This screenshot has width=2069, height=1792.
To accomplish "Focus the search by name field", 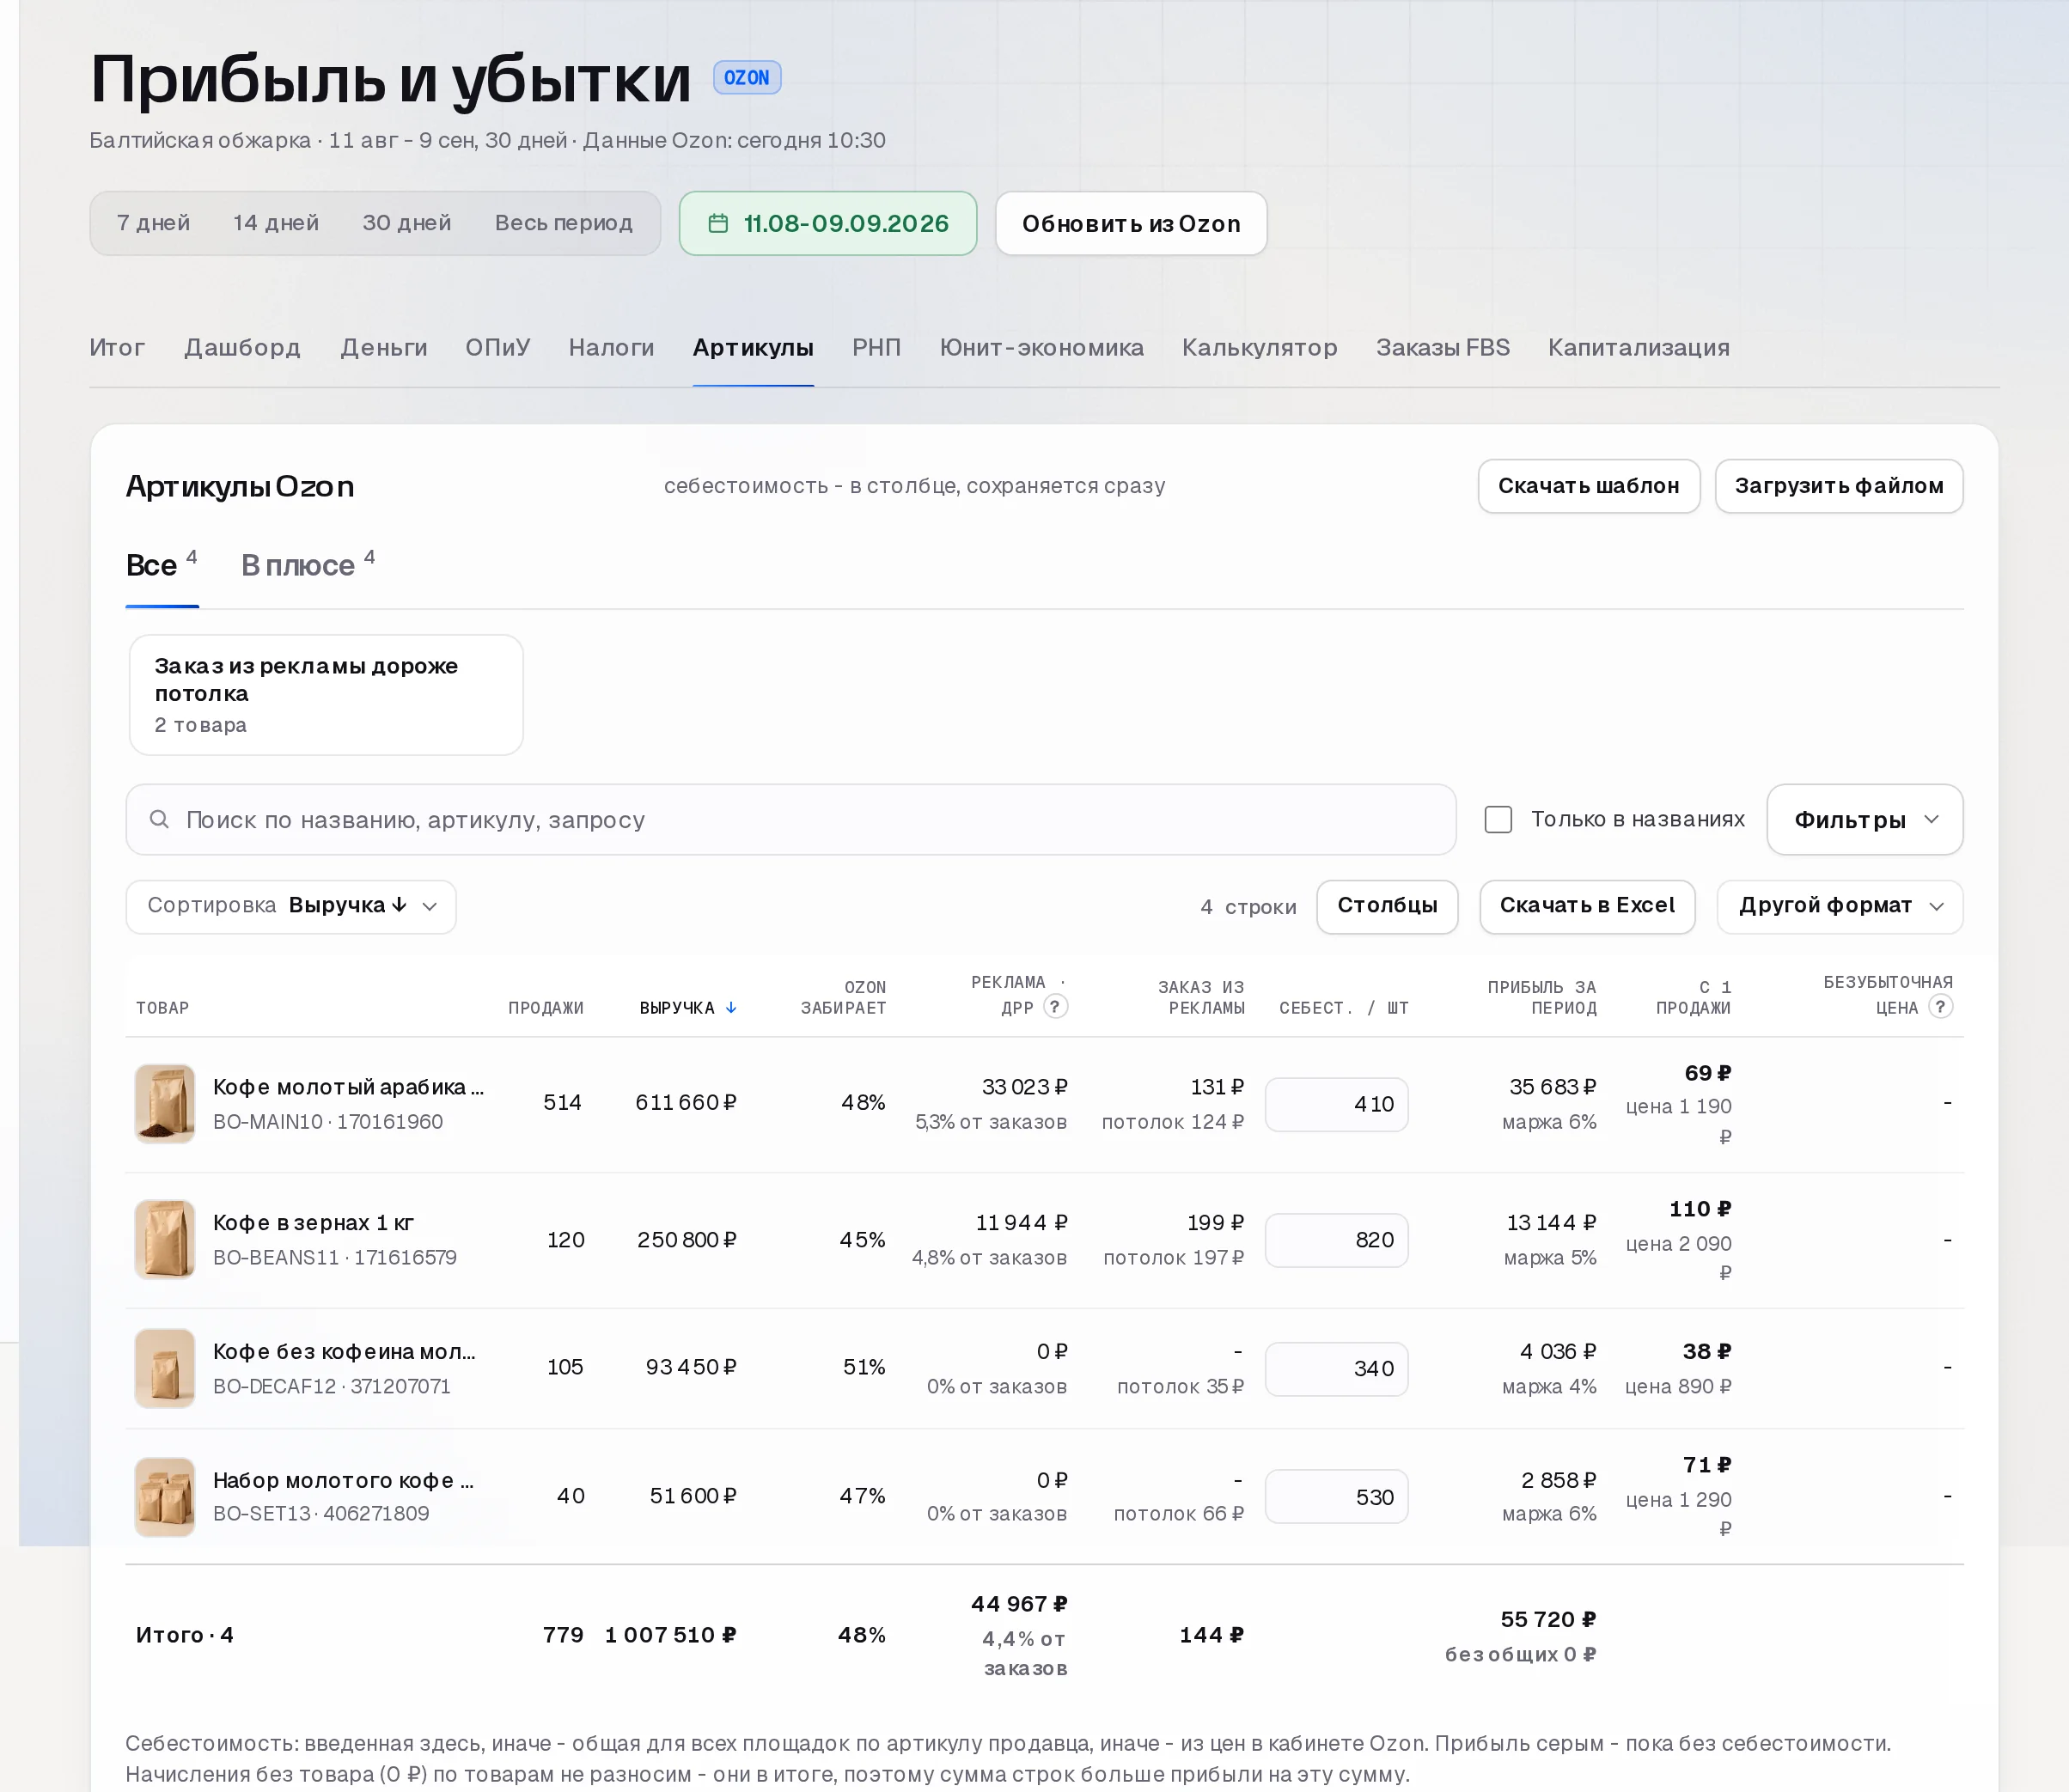I will pos(790,819).
